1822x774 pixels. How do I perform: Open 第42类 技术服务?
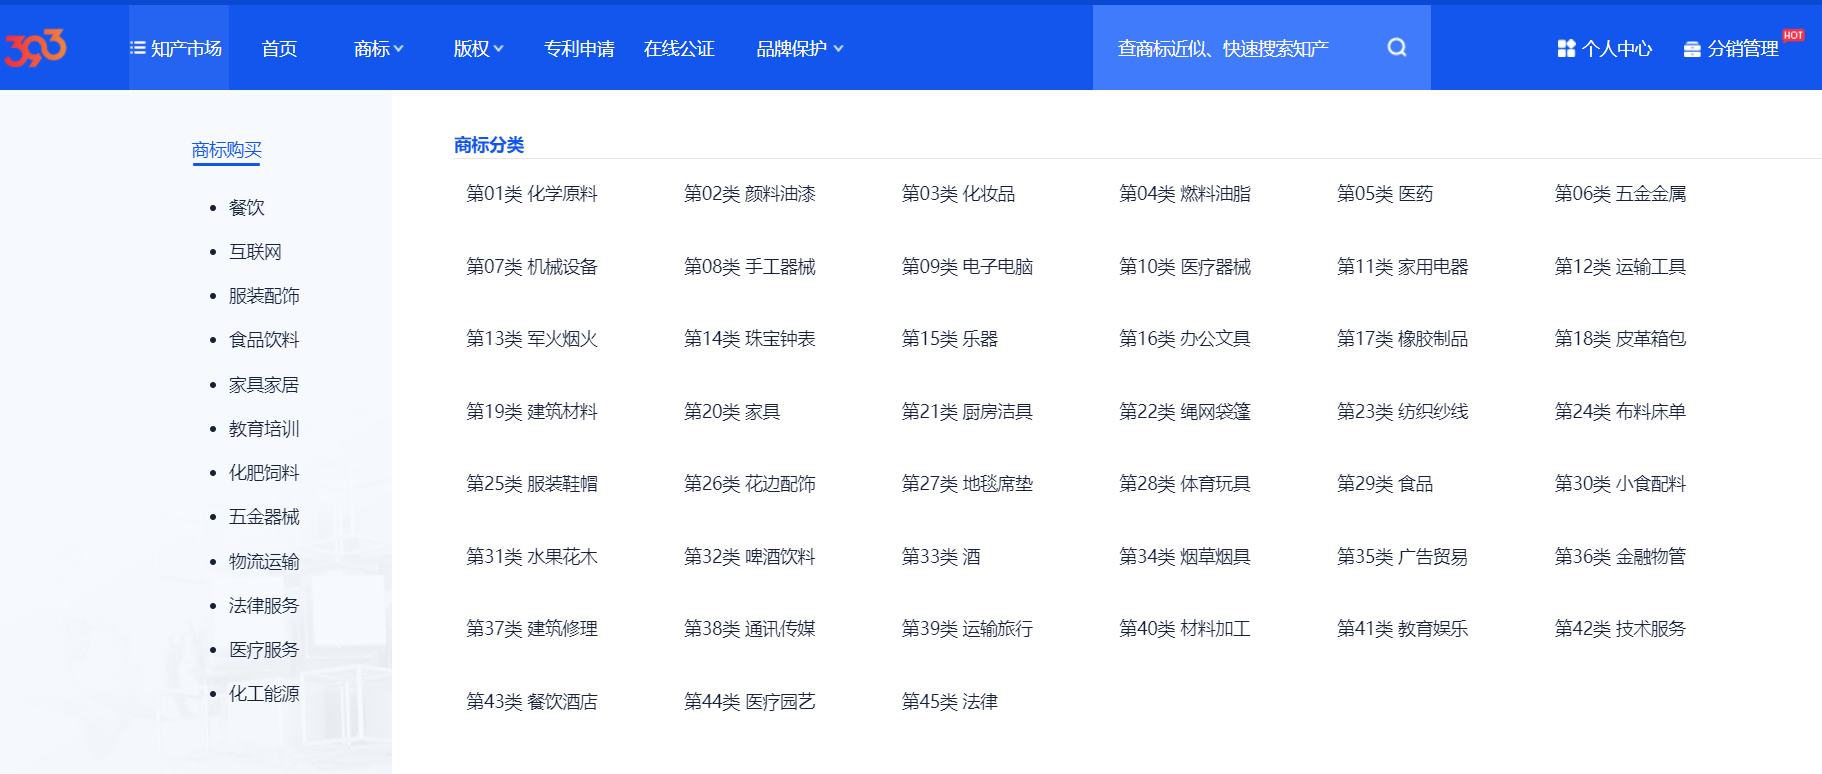pyautogui.click(x=1620, y=629)
